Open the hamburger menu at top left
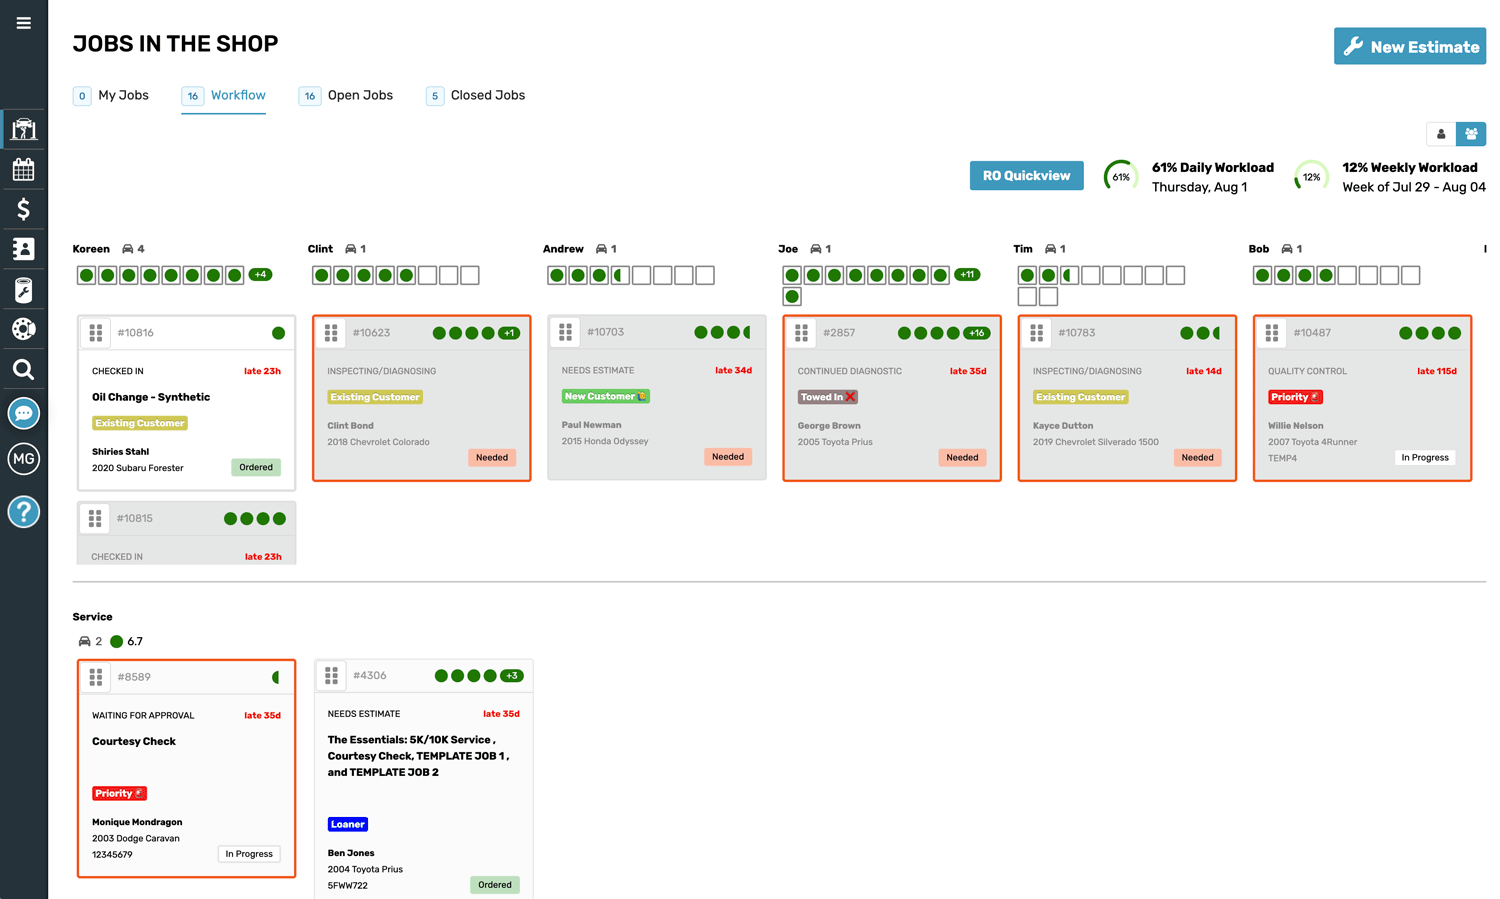This screenshot has height=899, width=1500. point(23,22)
